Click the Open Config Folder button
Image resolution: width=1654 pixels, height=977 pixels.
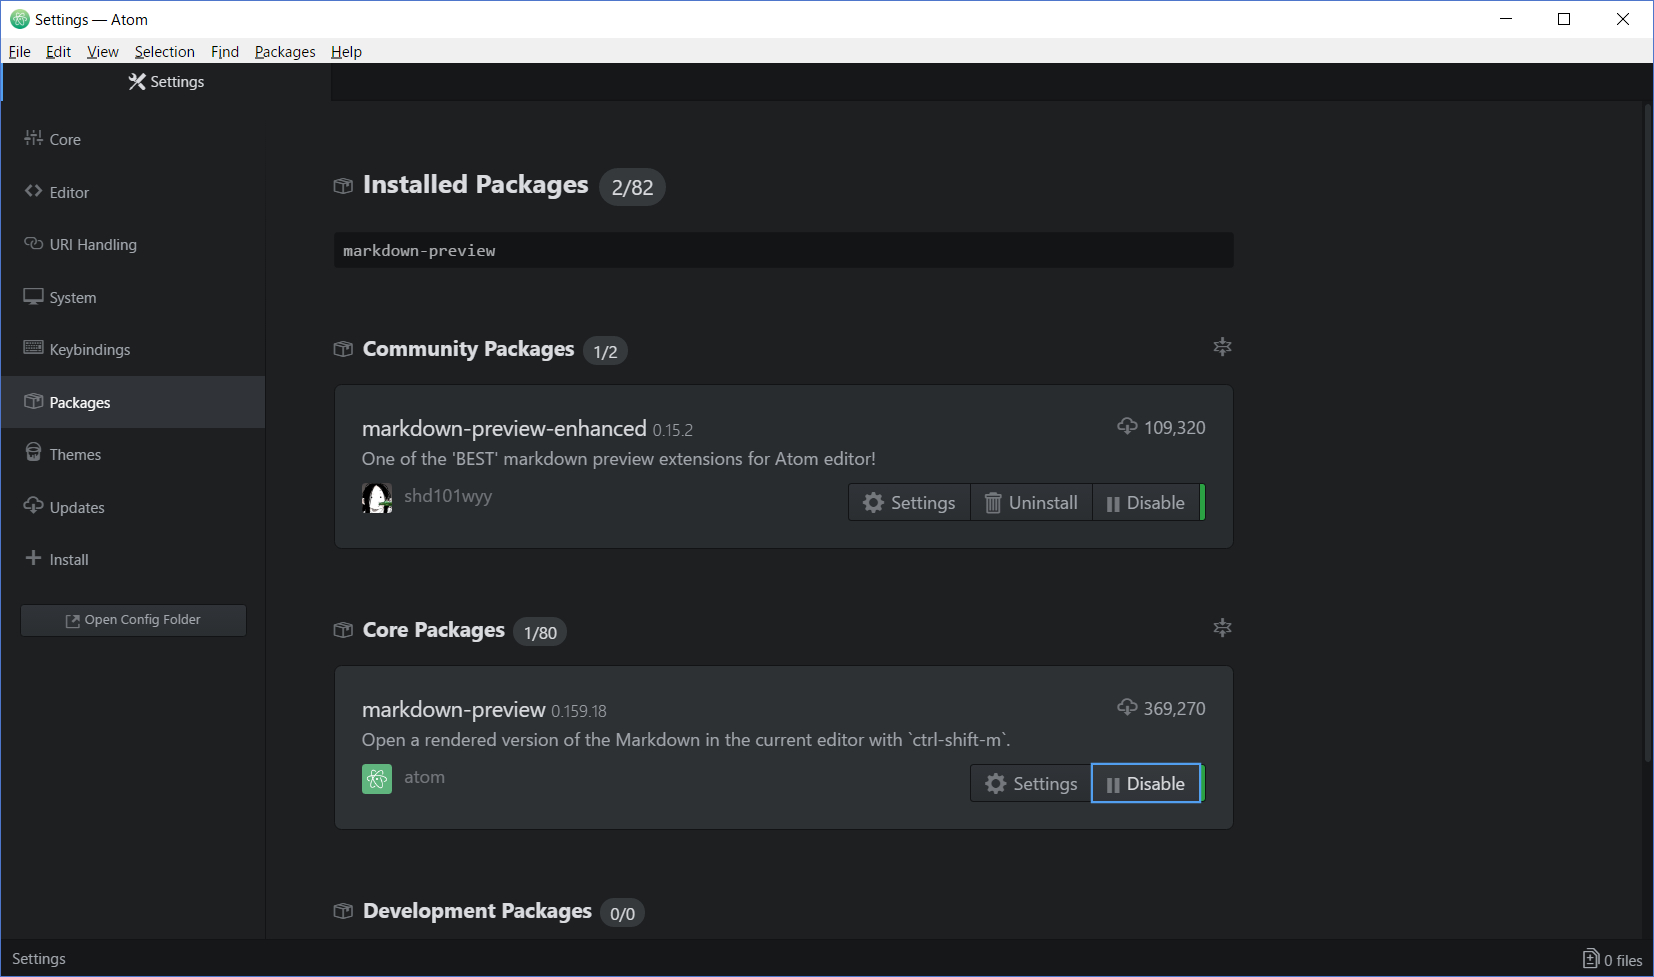133,619
